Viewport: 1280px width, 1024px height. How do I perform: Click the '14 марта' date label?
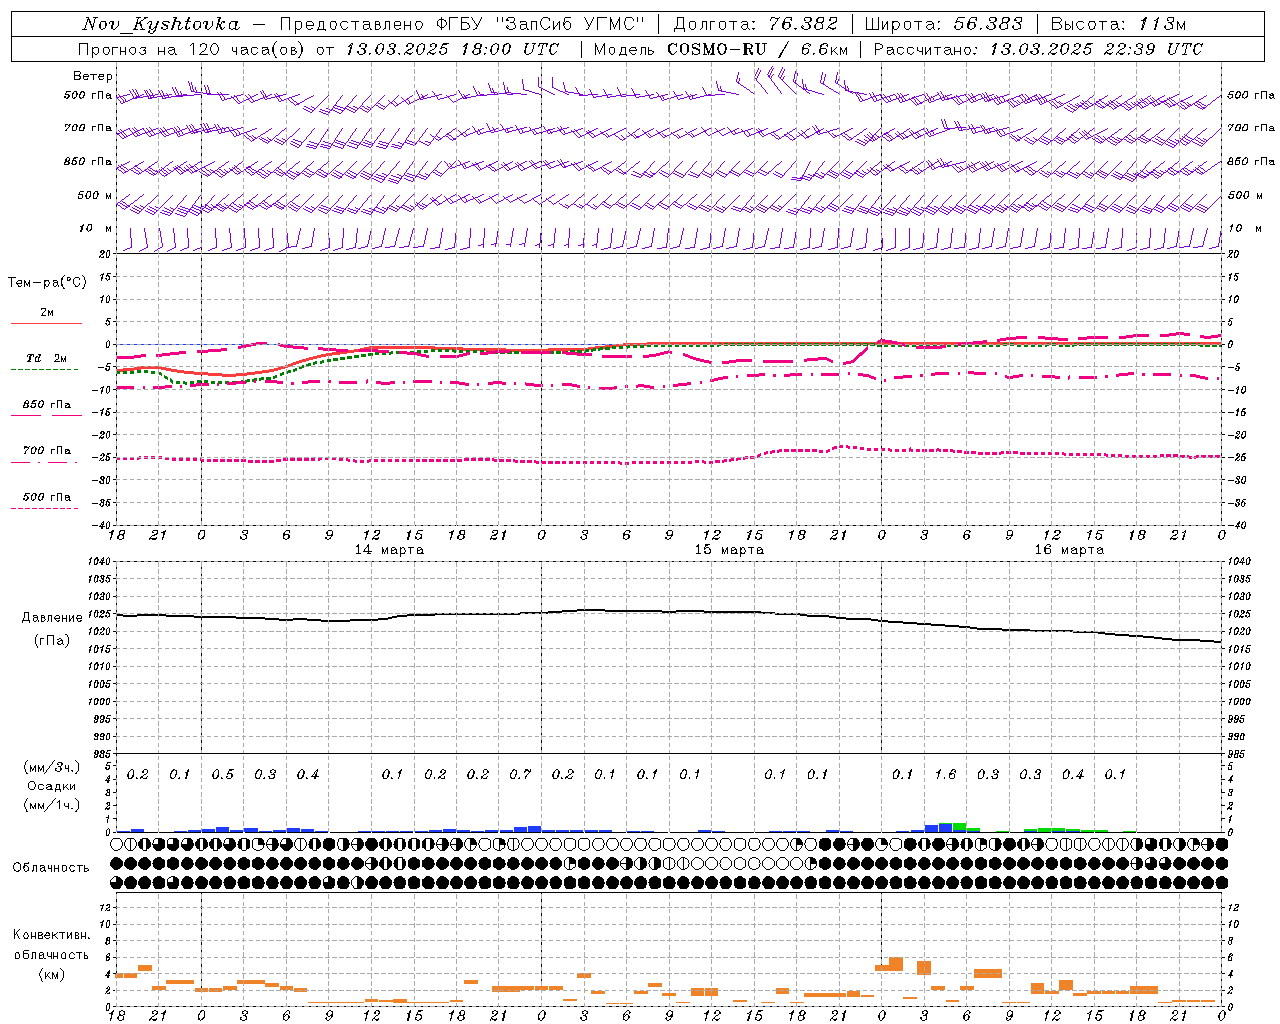pos(389,550)
